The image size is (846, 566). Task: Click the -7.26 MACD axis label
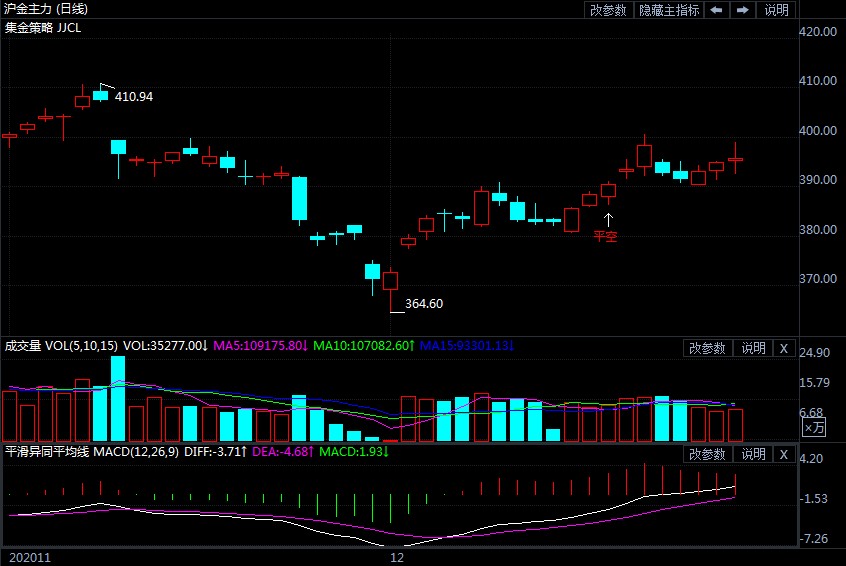pos(813,538)
